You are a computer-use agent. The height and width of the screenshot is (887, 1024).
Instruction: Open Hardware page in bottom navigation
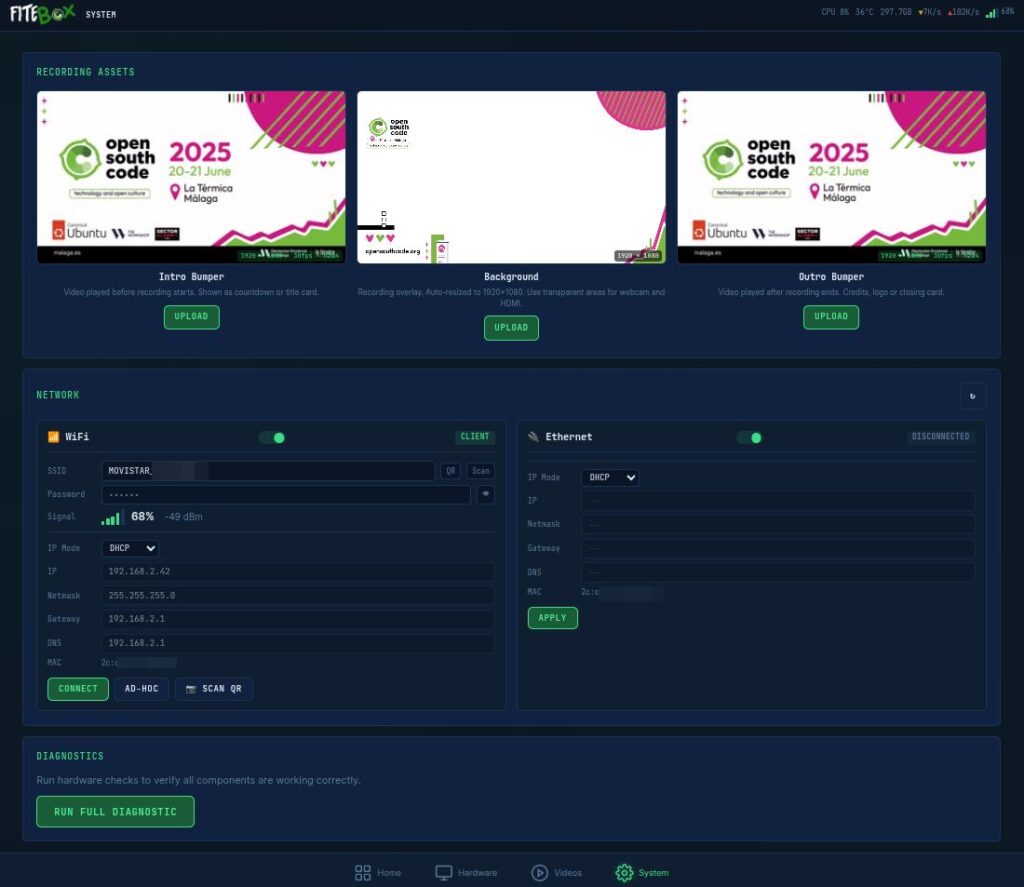point(466,873)
